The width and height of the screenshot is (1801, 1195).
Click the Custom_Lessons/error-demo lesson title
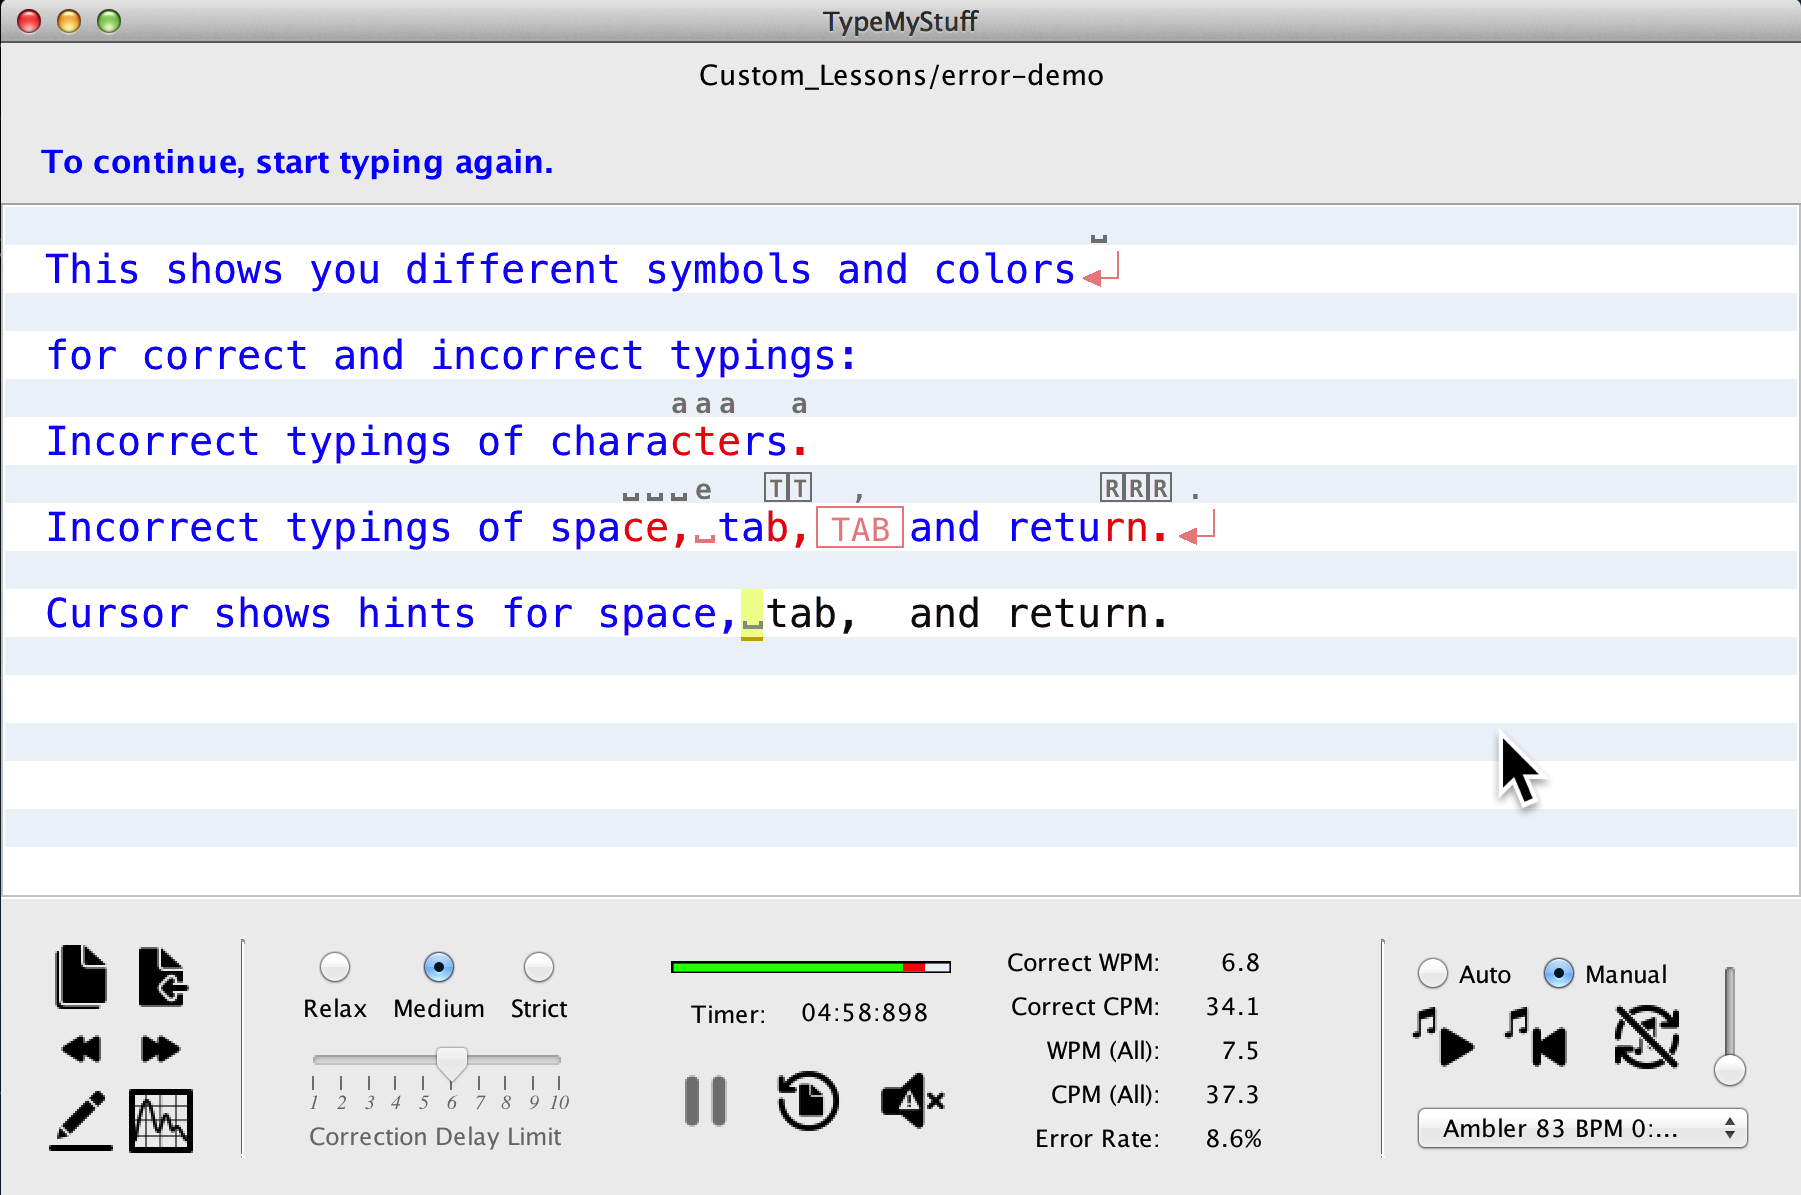tap(901, 76)
